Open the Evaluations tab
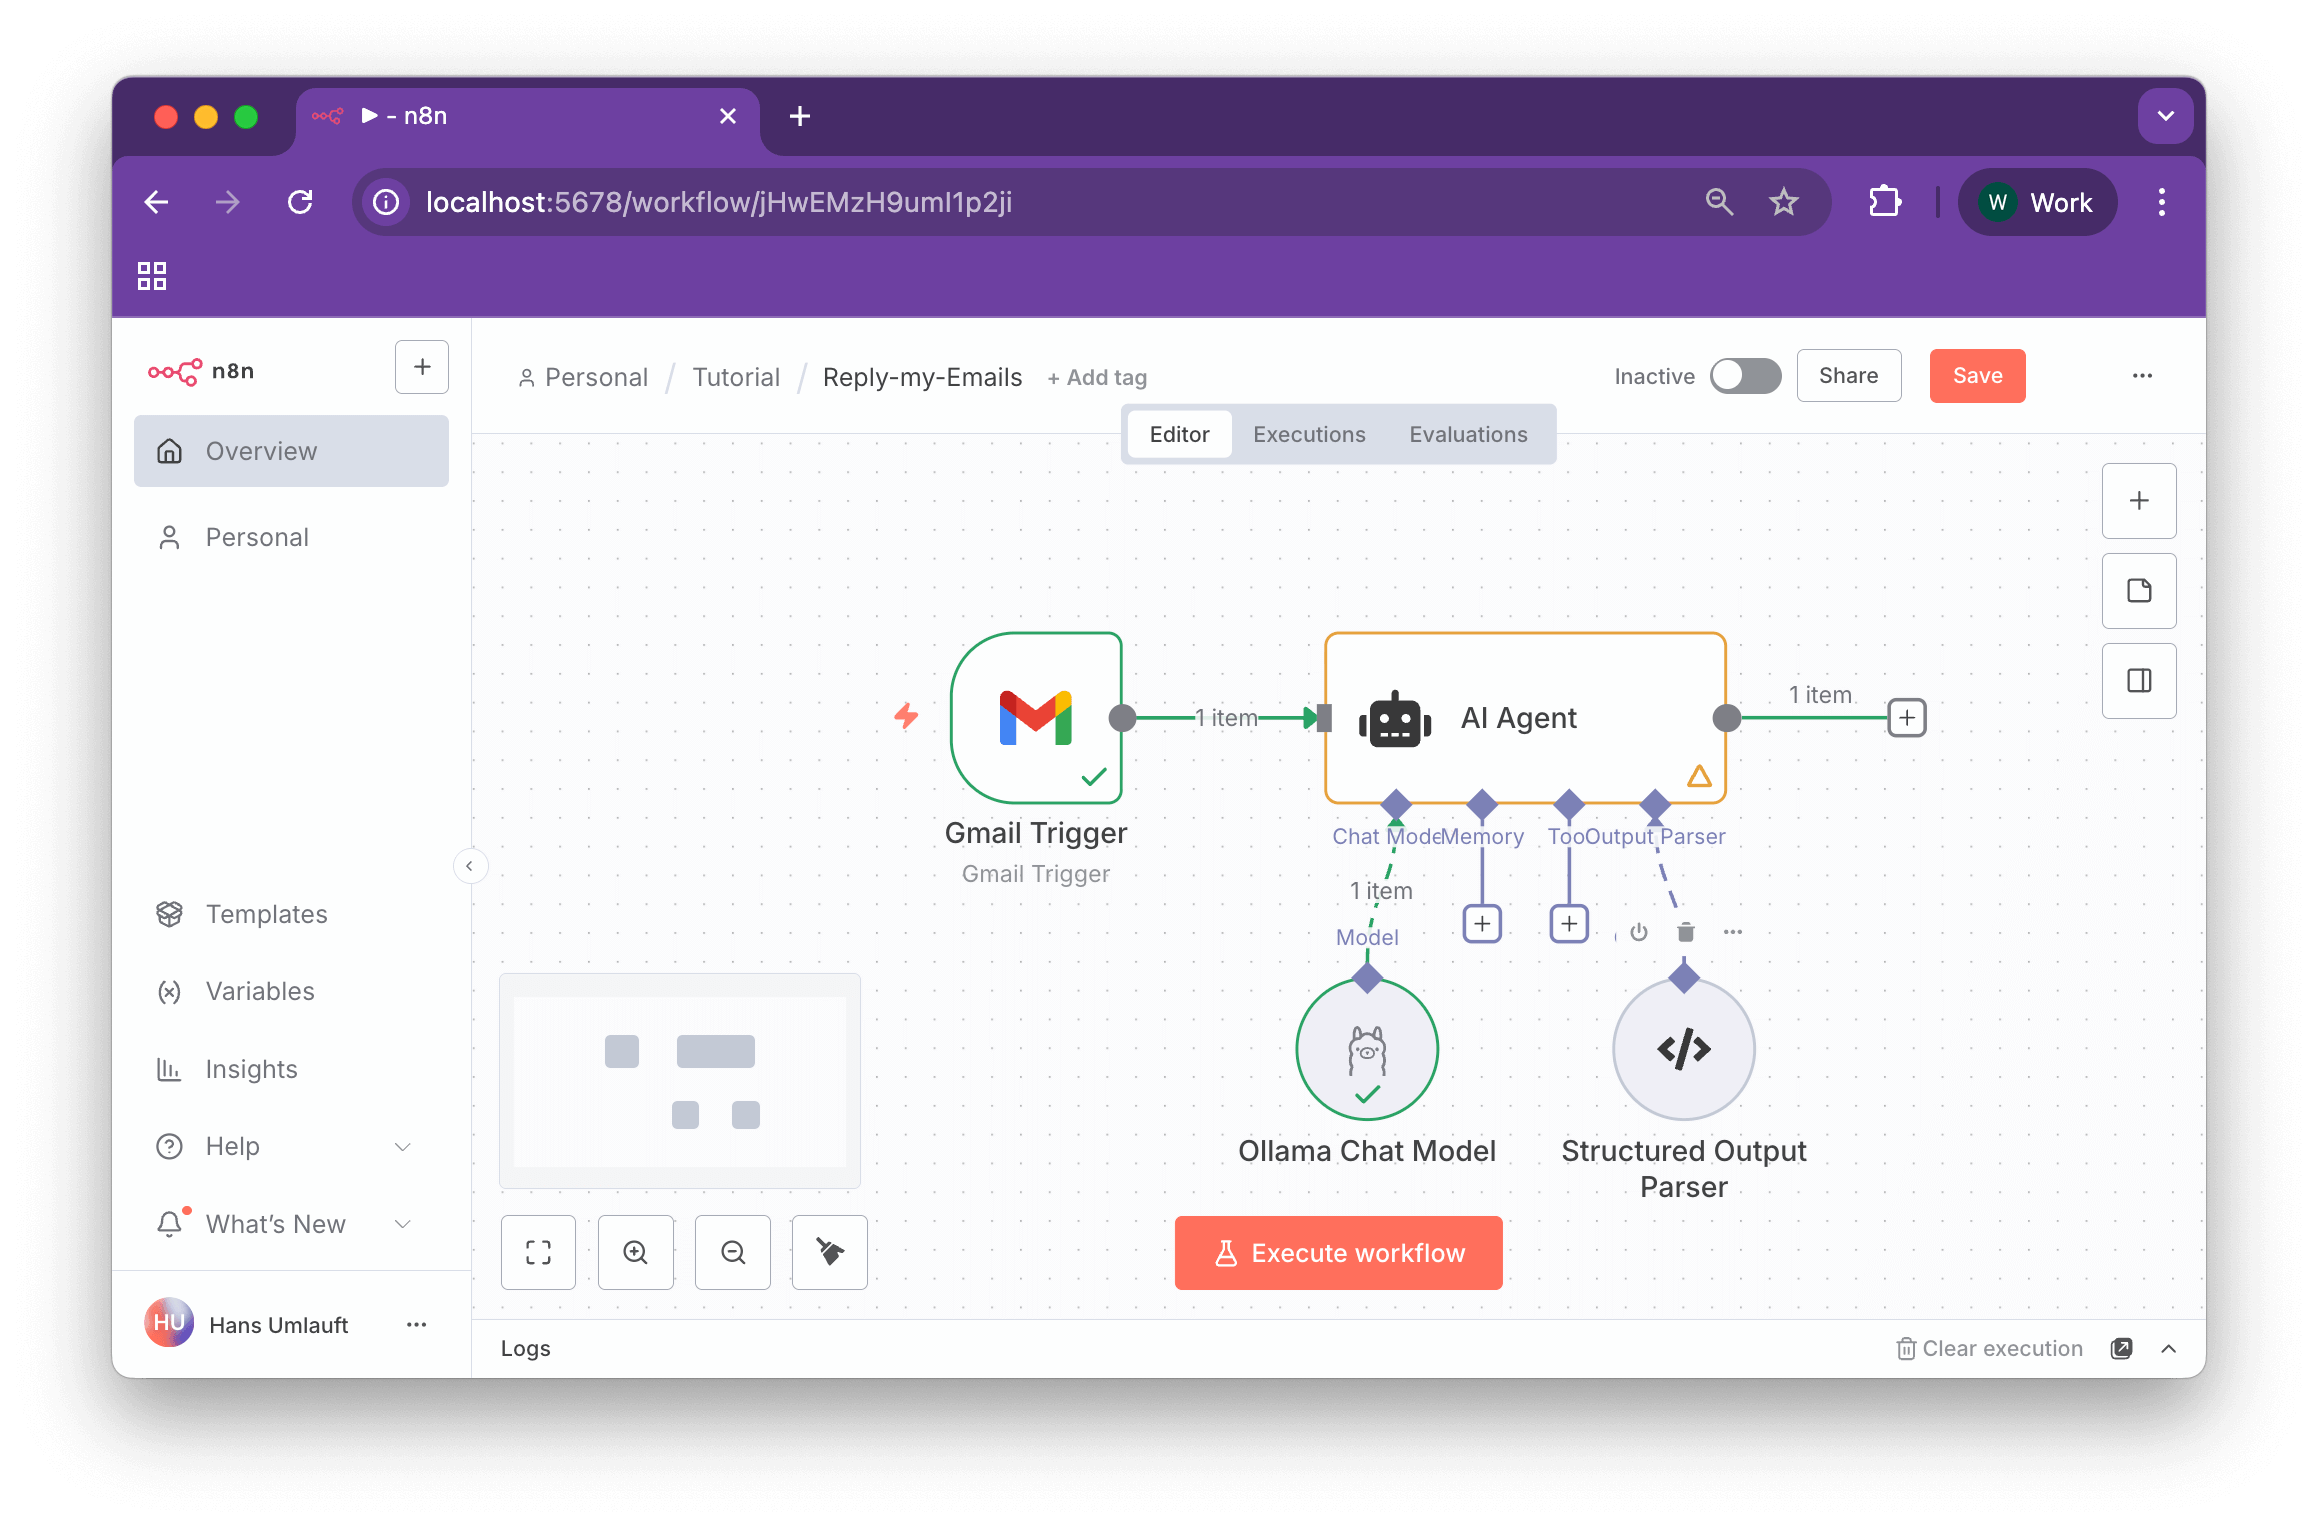The height and width of the screenshot is (1526, 2318). click(1468, 434)
